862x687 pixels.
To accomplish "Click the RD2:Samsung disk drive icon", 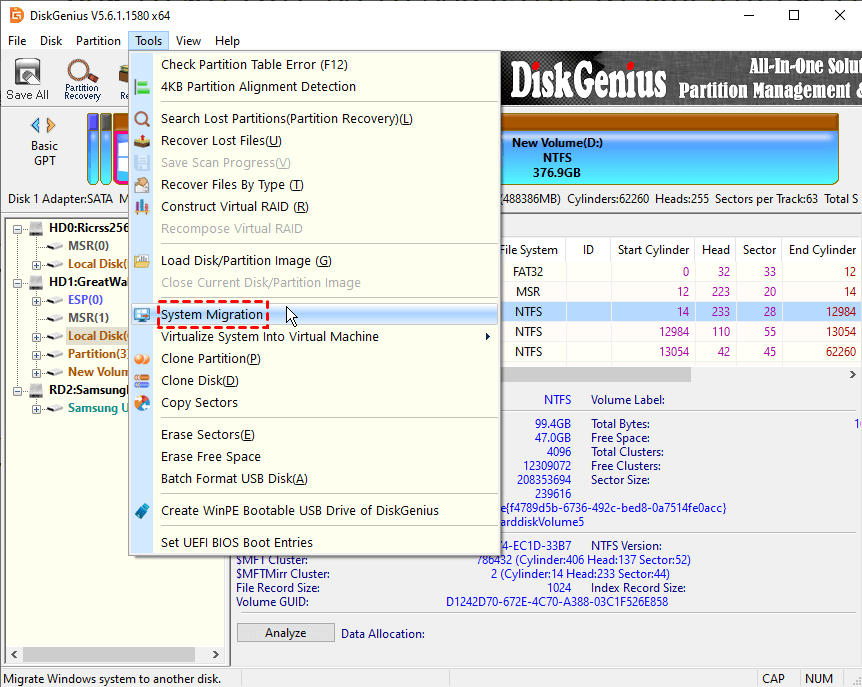I will coord(36,390).
